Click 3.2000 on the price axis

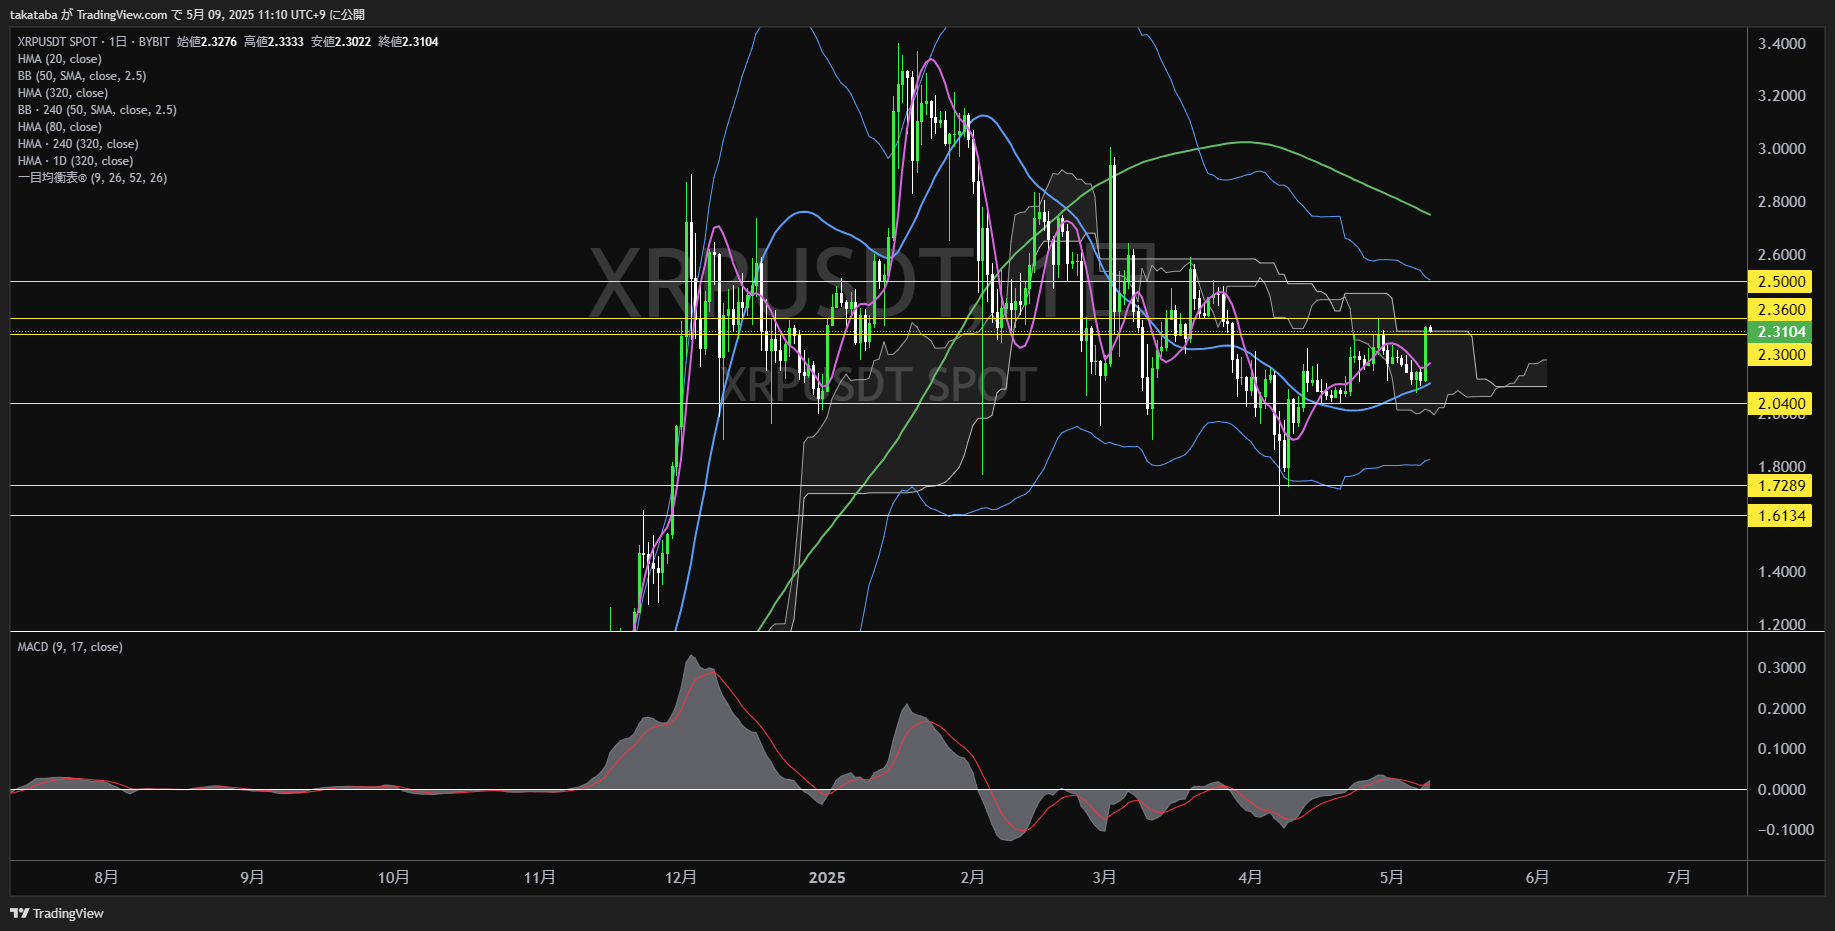click(1782, 96)
